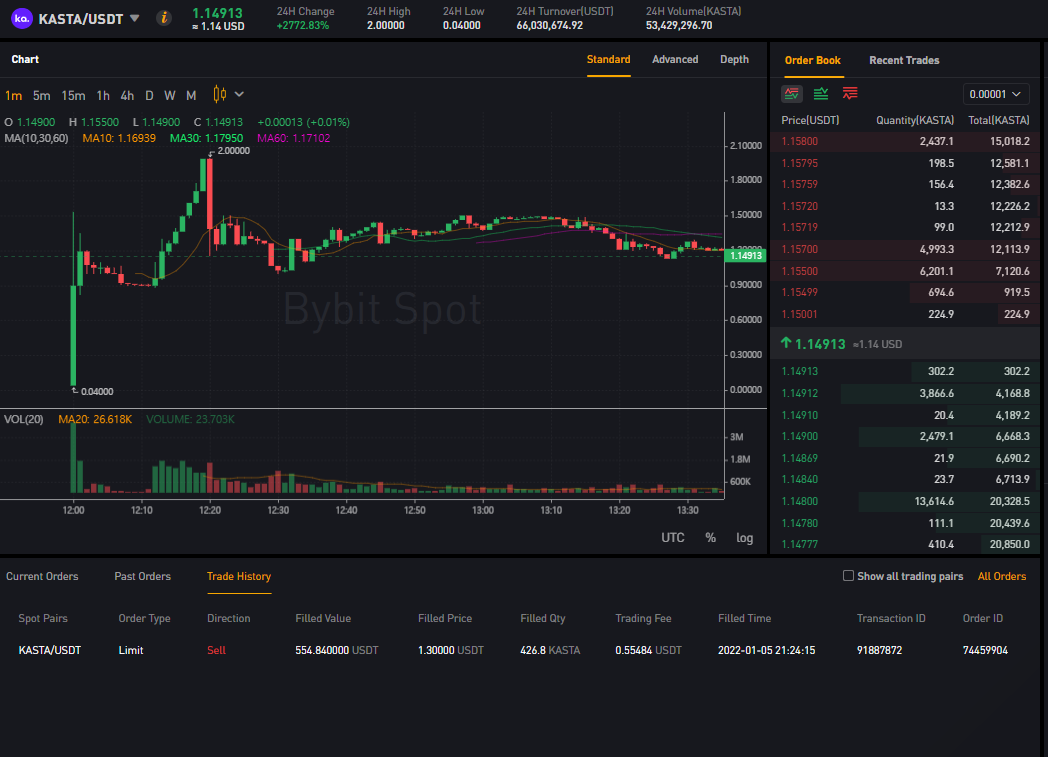Select the candlestick chart type icon

tap(219, 94)
